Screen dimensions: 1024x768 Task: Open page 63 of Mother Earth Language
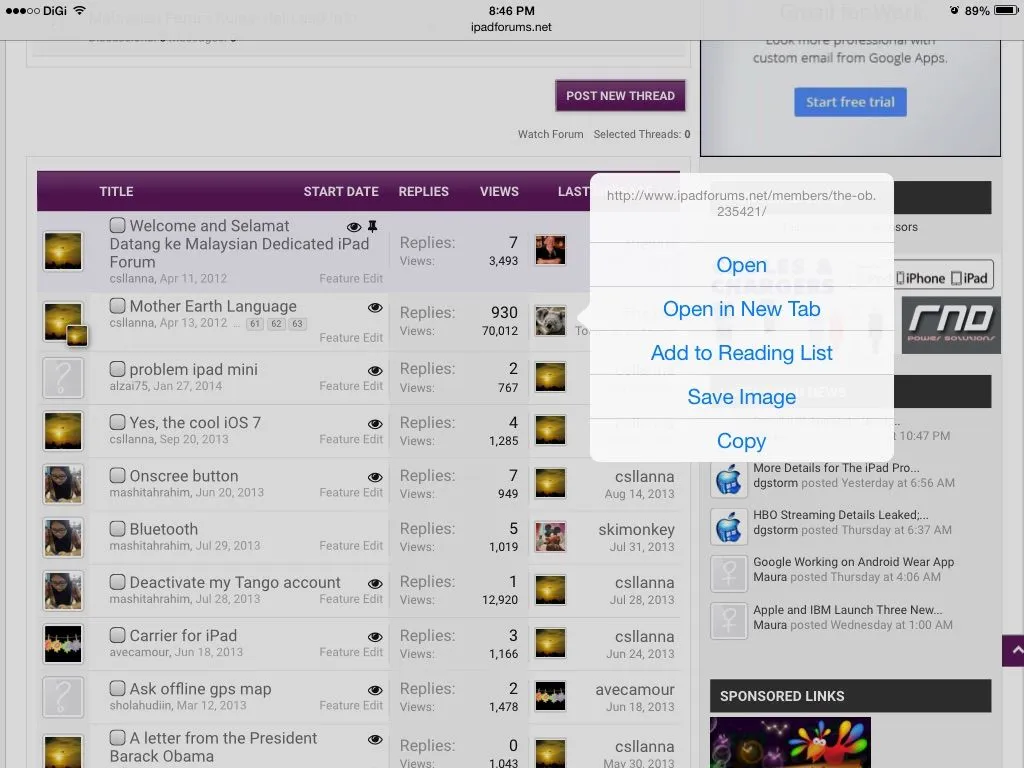(x=297, y=324)
